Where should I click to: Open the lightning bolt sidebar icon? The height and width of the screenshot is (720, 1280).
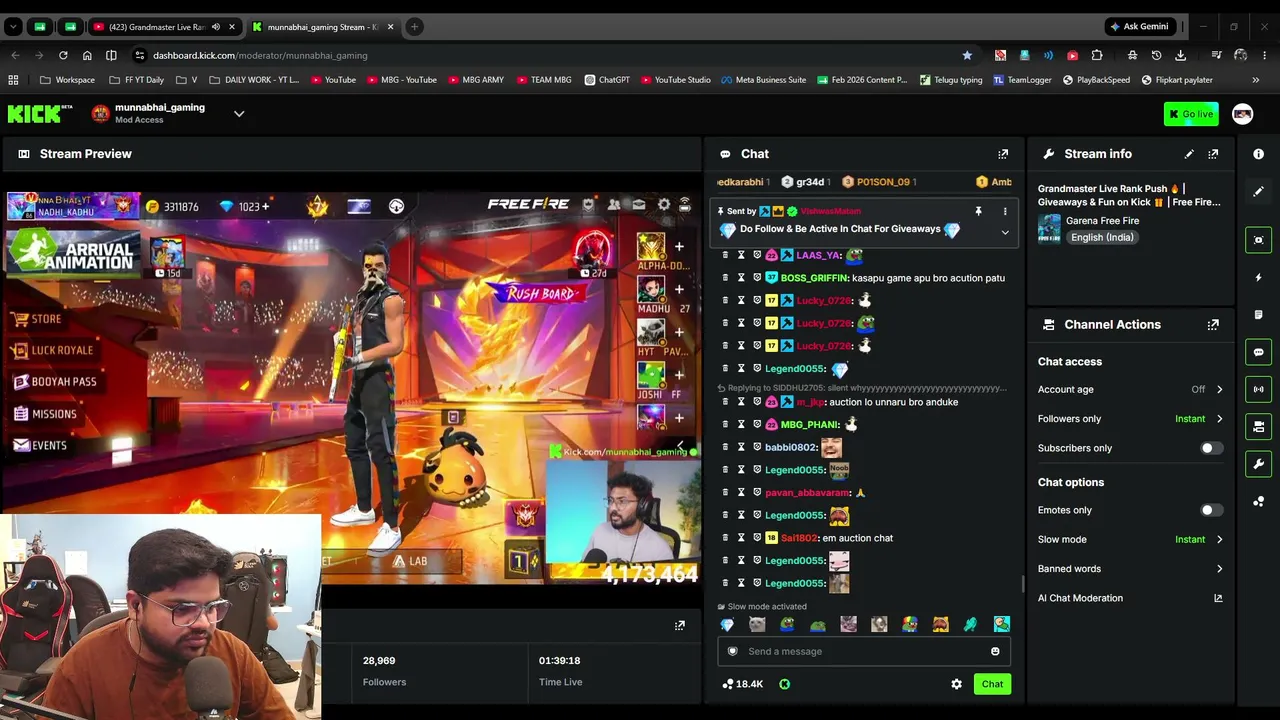1259,277
